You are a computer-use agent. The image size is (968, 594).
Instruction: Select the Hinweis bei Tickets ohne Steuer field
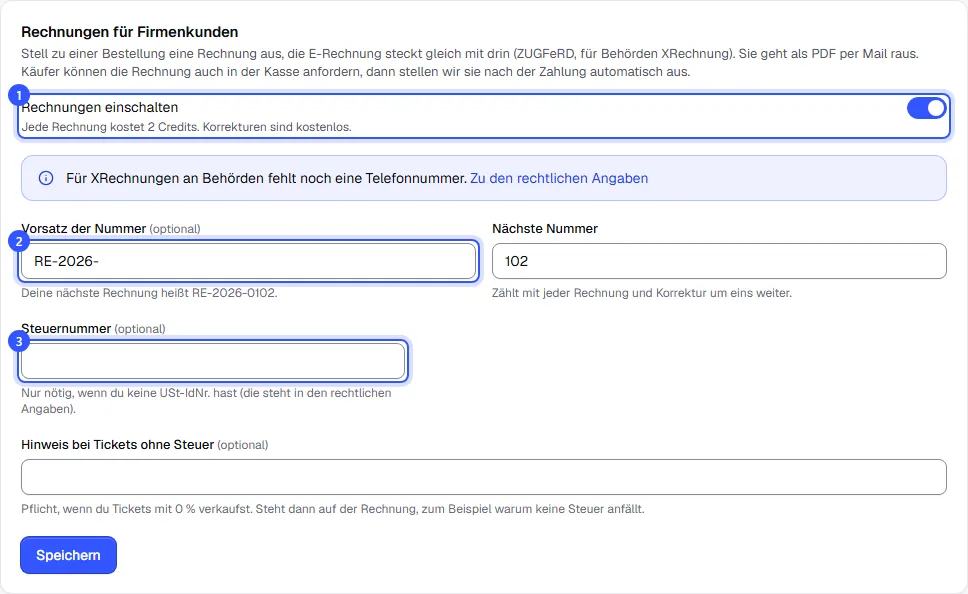483,477
